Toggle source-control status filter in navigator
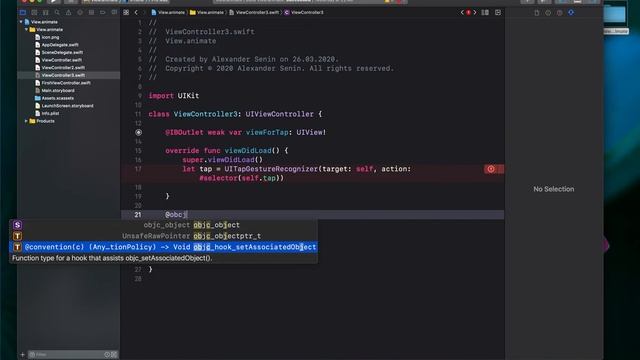 114,354
